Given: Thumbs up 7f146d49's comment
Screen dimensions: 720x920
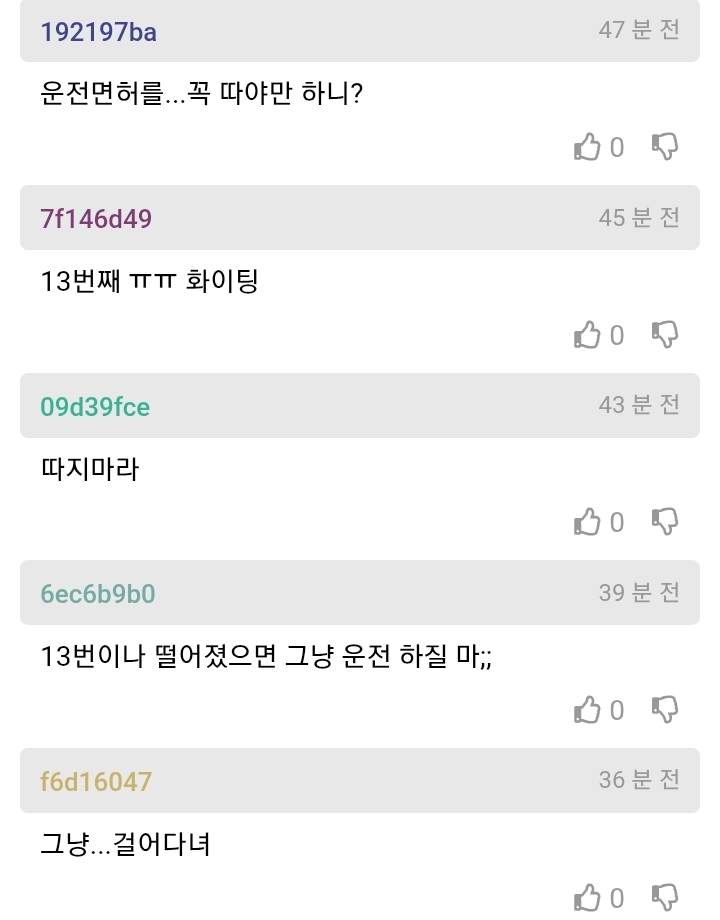Looking at the screenshot, I should coord(587,335).
